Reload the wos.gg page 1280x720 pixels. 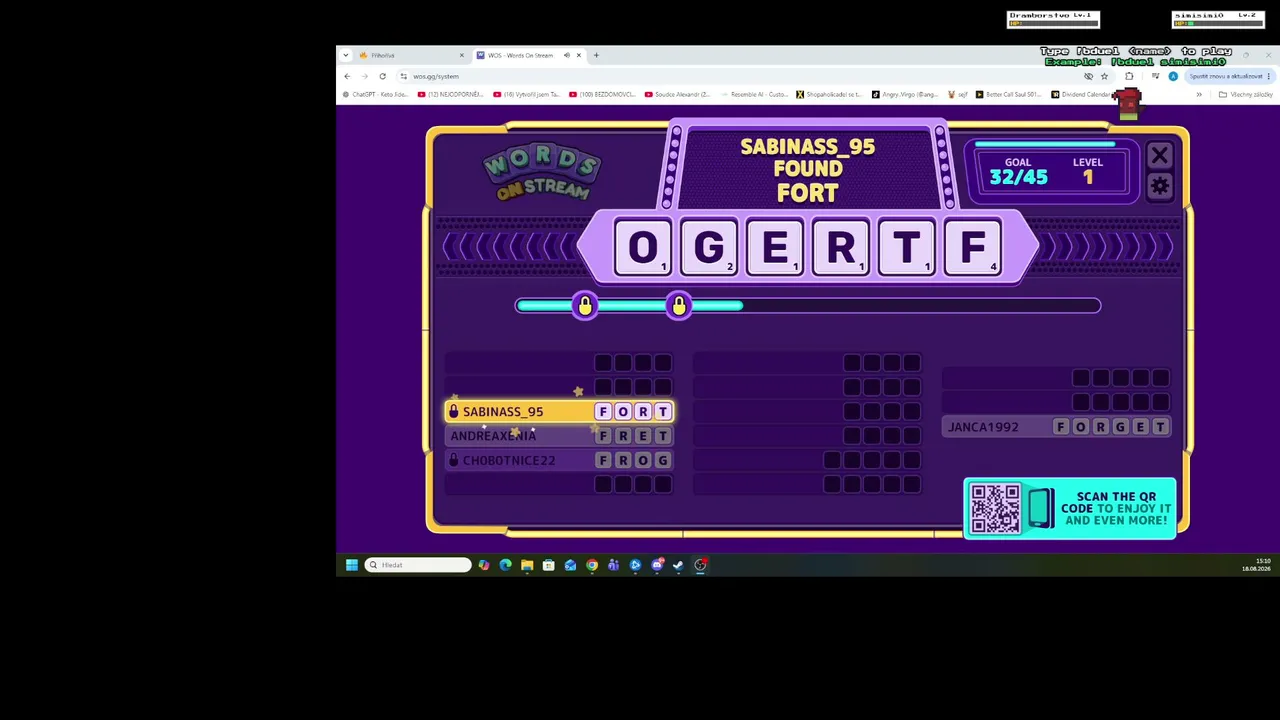[x=382, y=76]
